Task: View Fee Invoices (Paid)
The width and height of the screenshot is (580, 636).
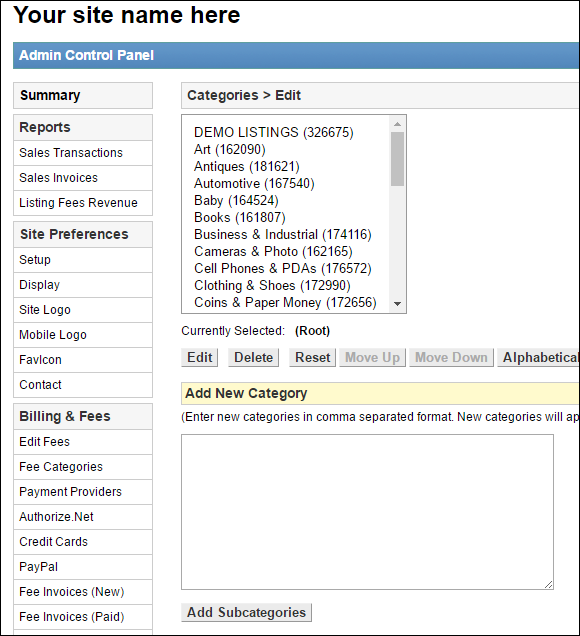Action: point(83,617)
